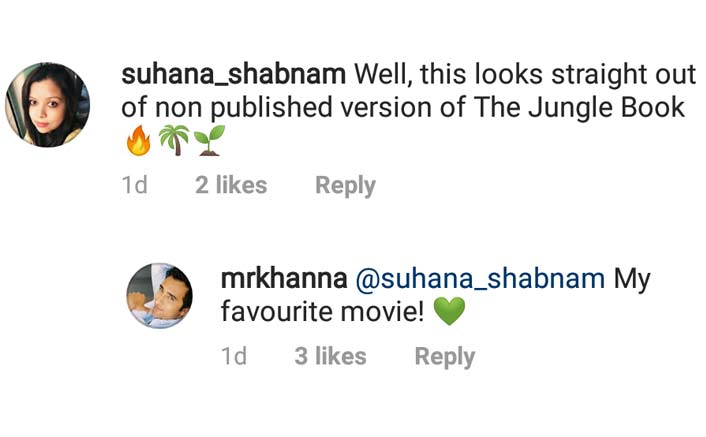The image size is (706, 437).
Task: Click the 1d timestamp under mrkhanna's reply
Action: tap(233, 356)
